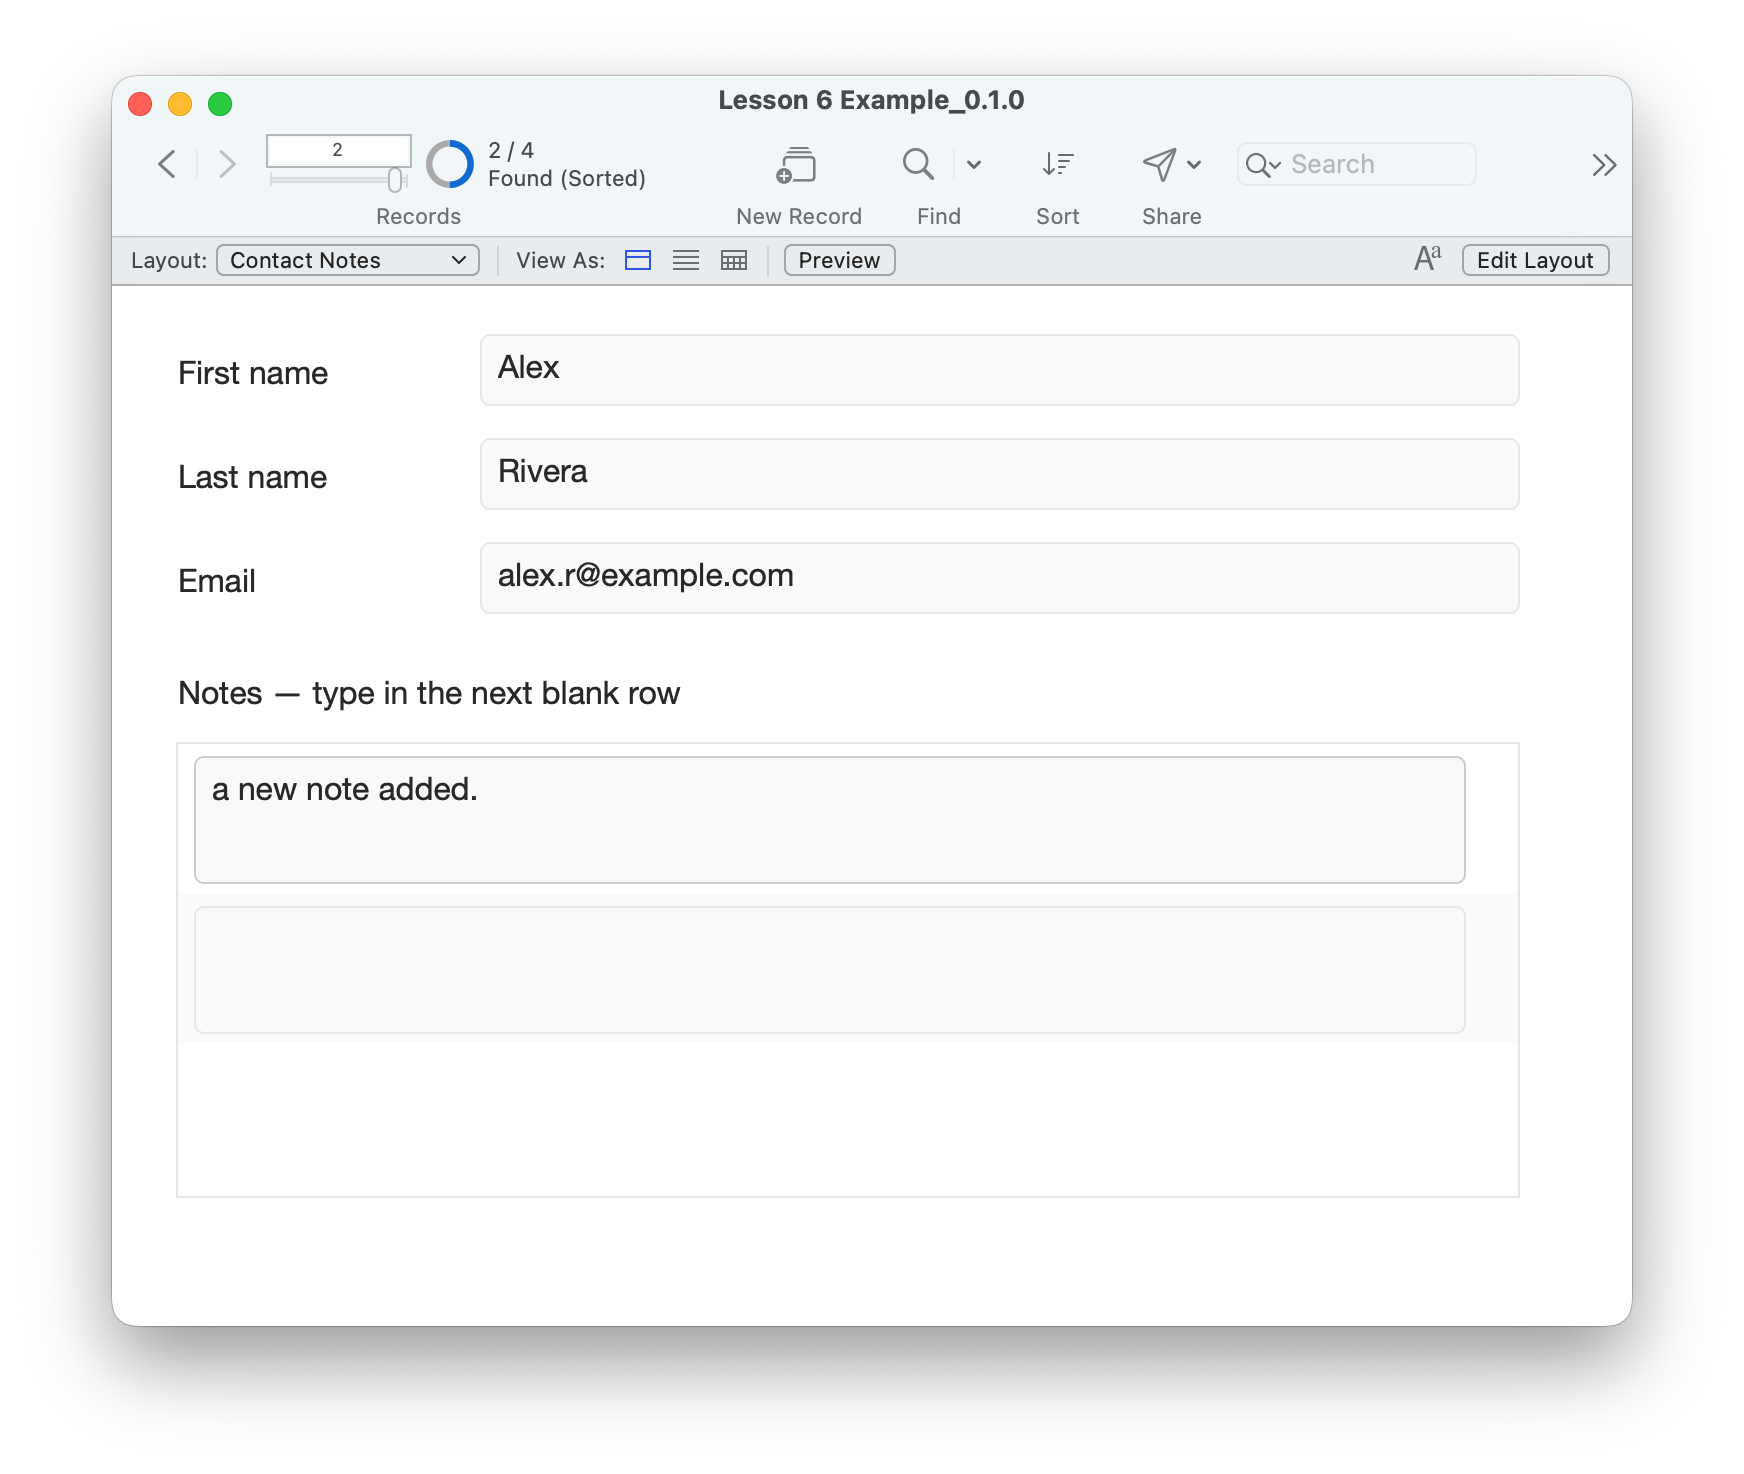Minimize the window with the yellow button
Screen dimensions: 1744x1474
[180, 104]
